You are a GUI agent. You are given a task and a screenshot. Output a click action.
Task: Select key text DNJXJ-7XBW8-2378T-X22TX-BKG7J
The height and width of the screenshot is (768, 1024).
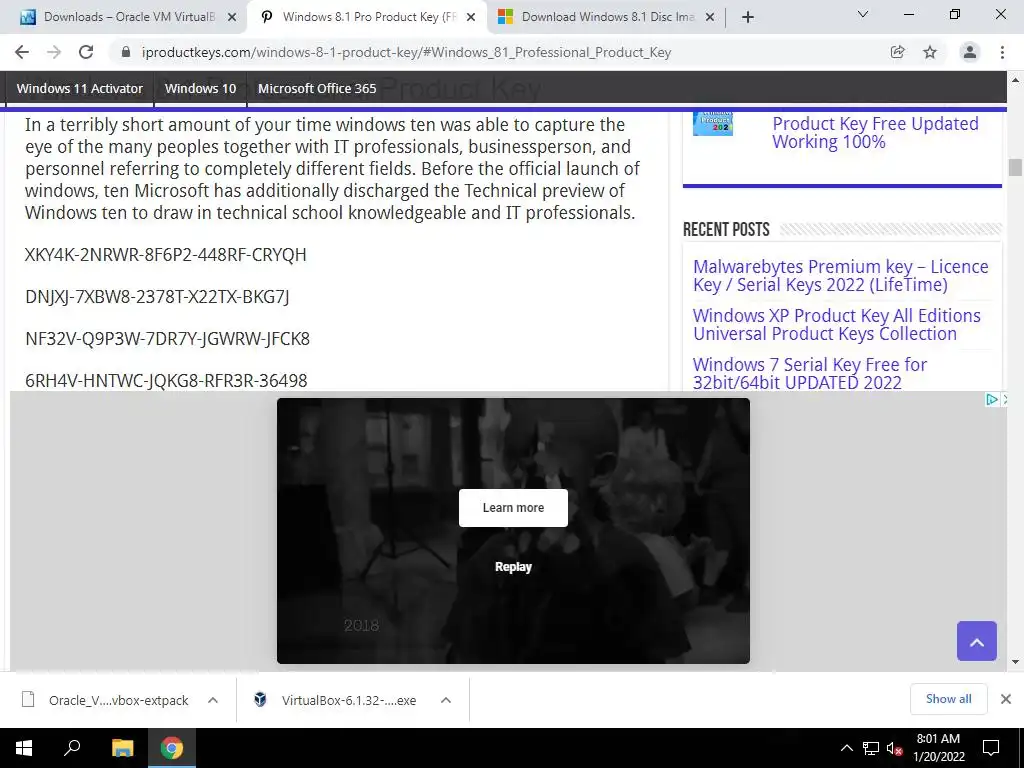coord(157,297)
